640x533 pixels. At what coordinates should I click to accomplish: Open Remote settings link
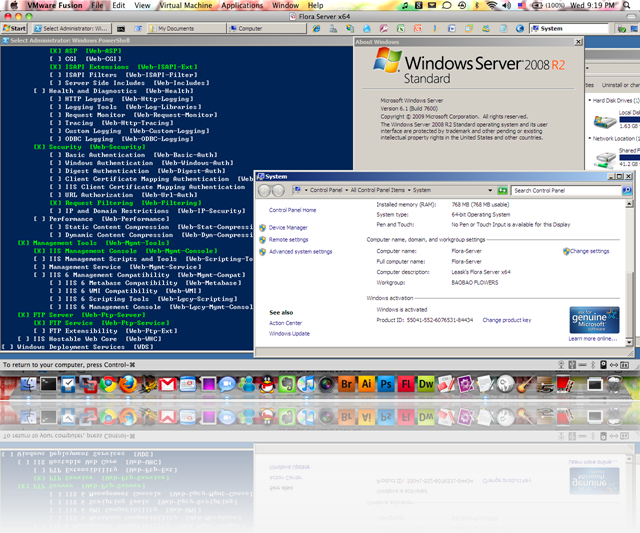click(289, 240)
